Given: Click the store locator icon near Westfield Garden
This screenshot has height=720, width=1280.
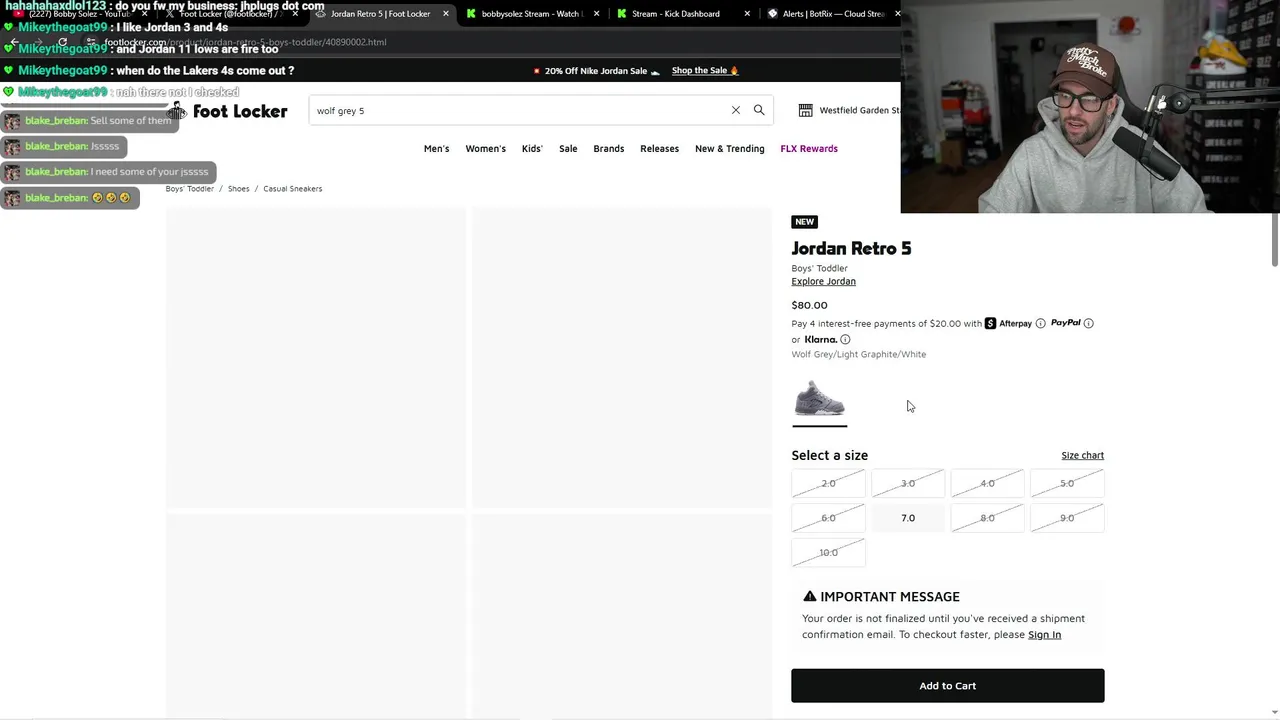Looking at the screenshot, I should coord(806,110).
